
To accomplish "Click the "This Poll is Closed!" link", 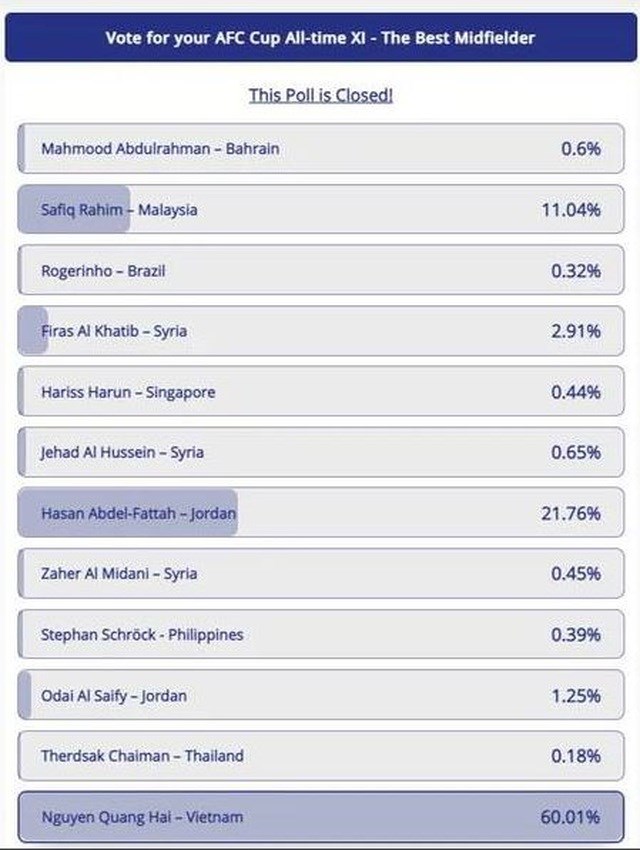I will click(x=320, y=95).
